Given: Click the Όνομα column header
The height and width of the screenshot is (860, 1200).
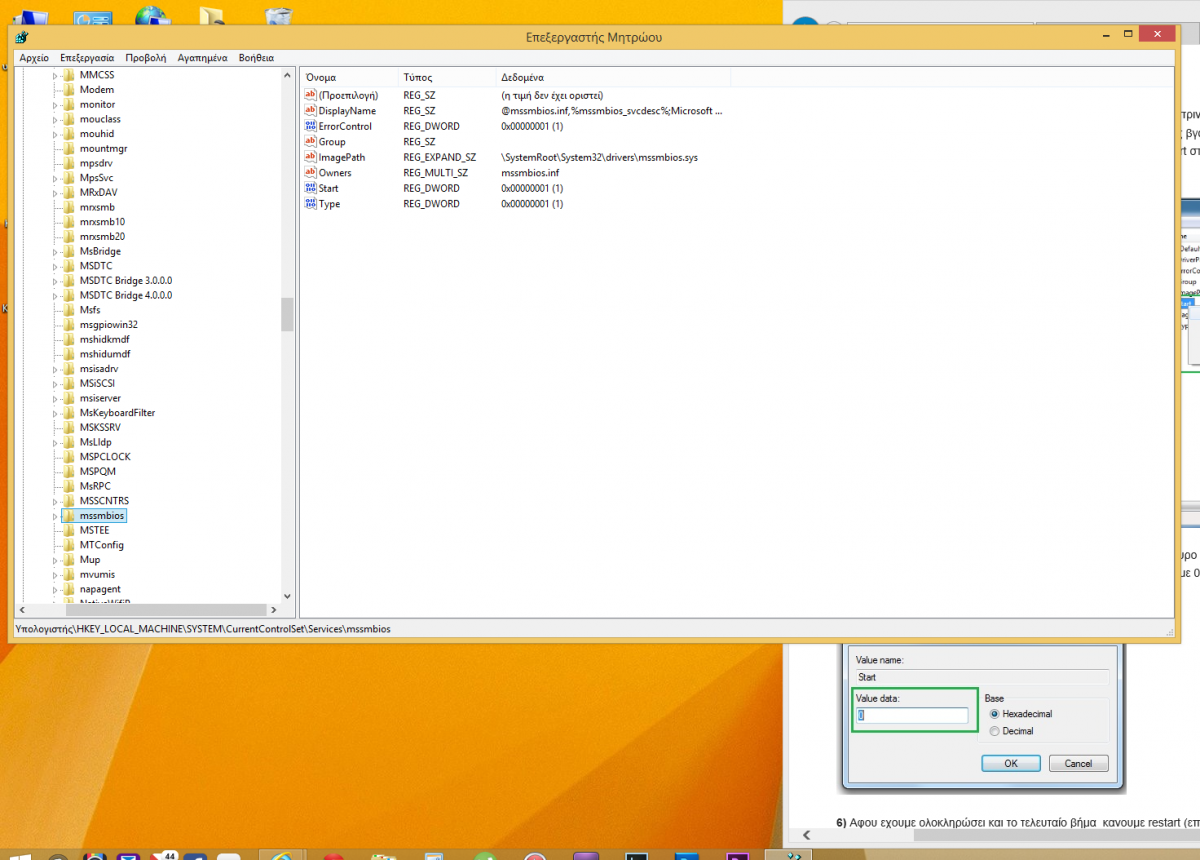Looking at the screenshot, I should (349, 77).
